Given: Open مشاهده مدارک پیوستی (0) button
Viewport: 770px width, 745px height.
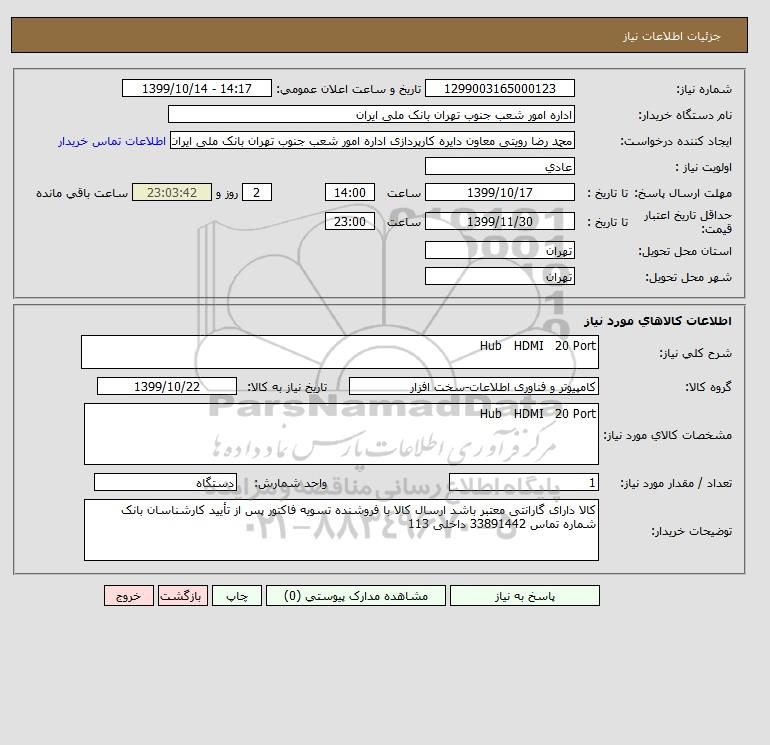Looking at the screenshot, I should tap(356, 596).
